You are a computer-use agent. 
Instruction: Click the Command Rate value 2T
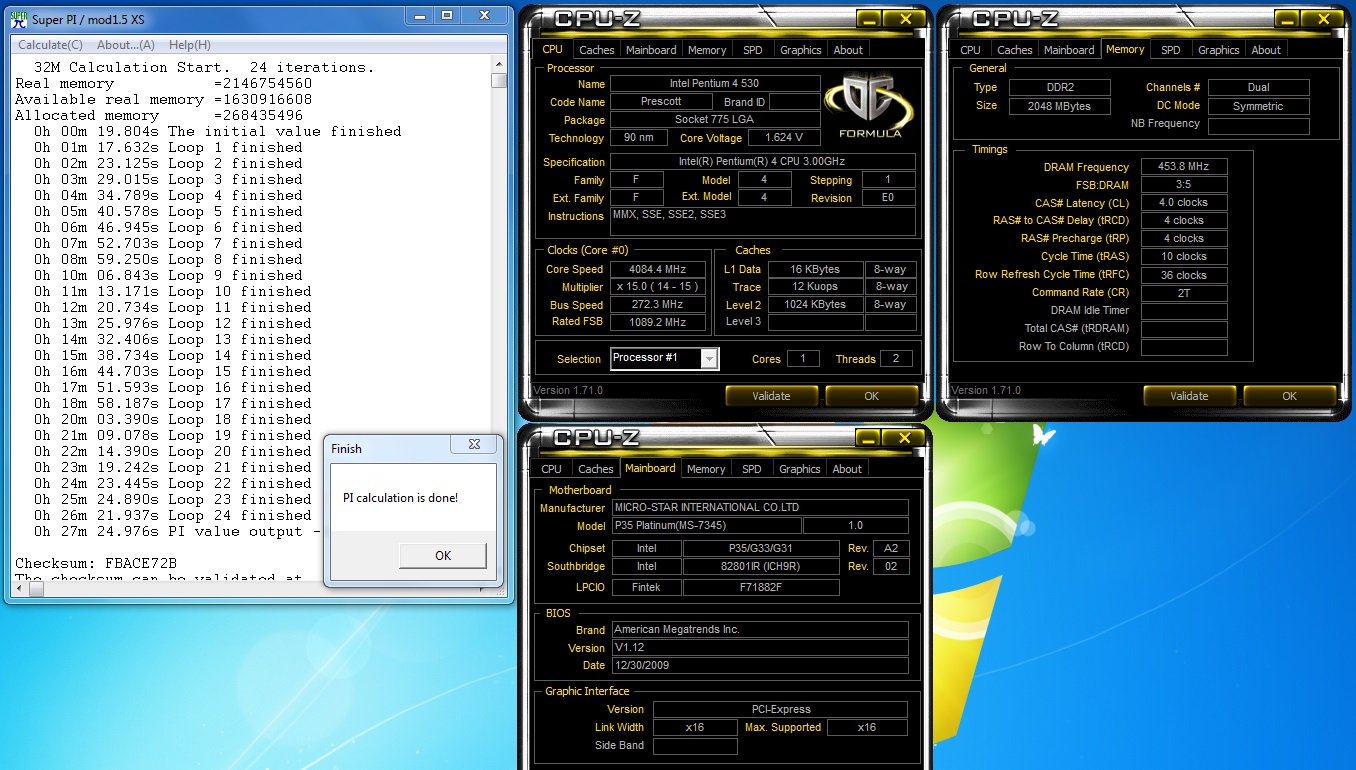point(1183,293)
